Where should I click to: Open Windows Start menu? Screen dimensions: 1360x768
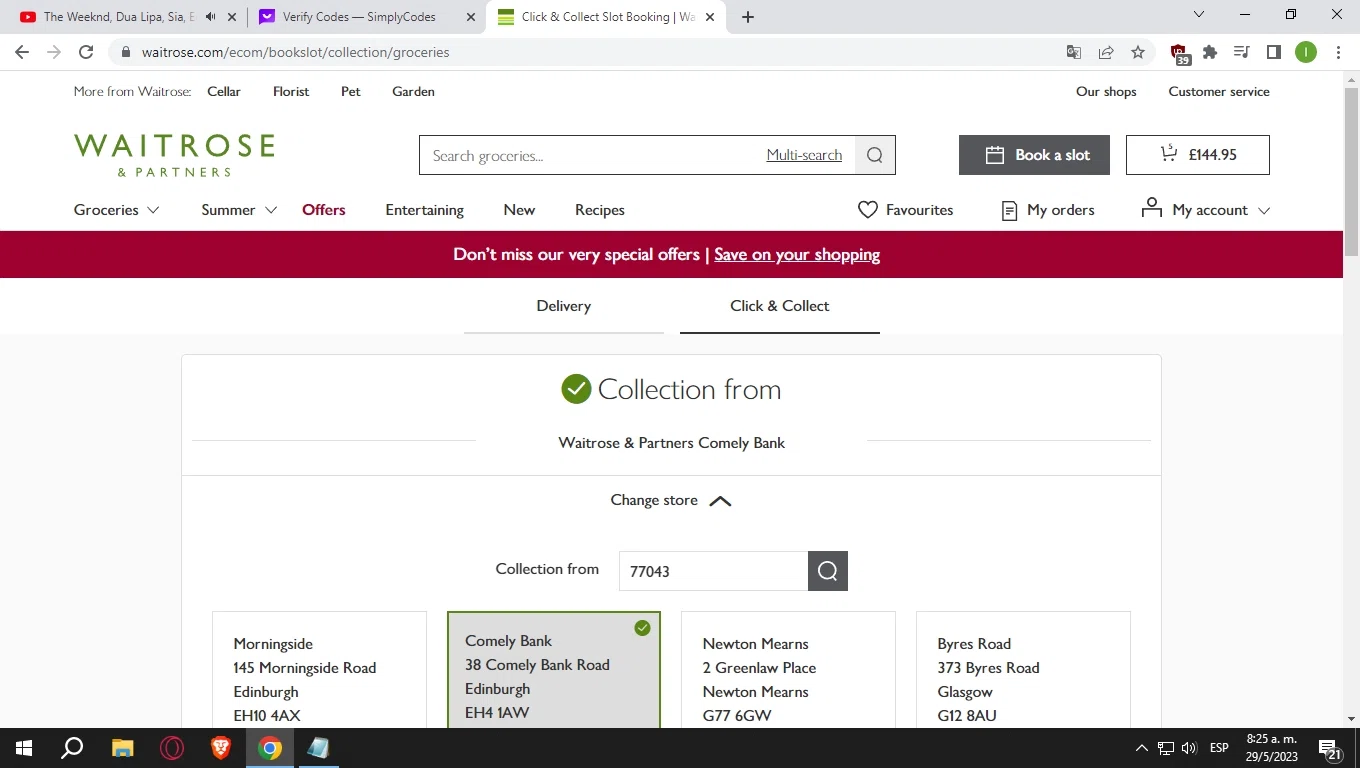coord(24,748)
